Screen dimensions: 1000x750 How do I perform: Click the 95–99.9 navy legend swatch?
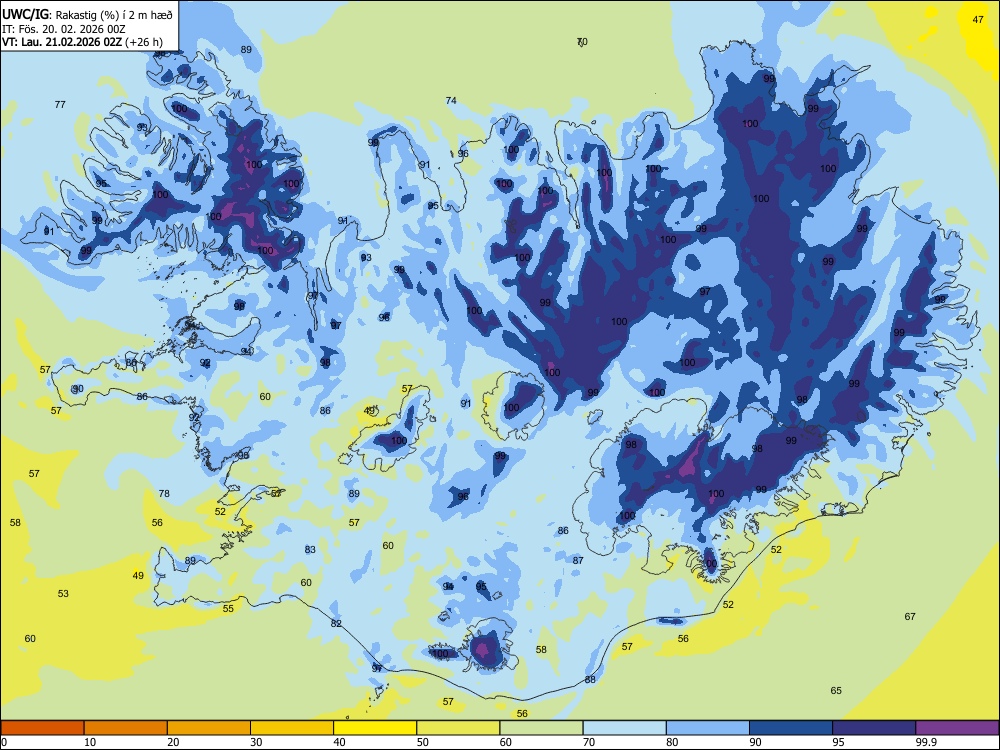click(x=874, y=728)
